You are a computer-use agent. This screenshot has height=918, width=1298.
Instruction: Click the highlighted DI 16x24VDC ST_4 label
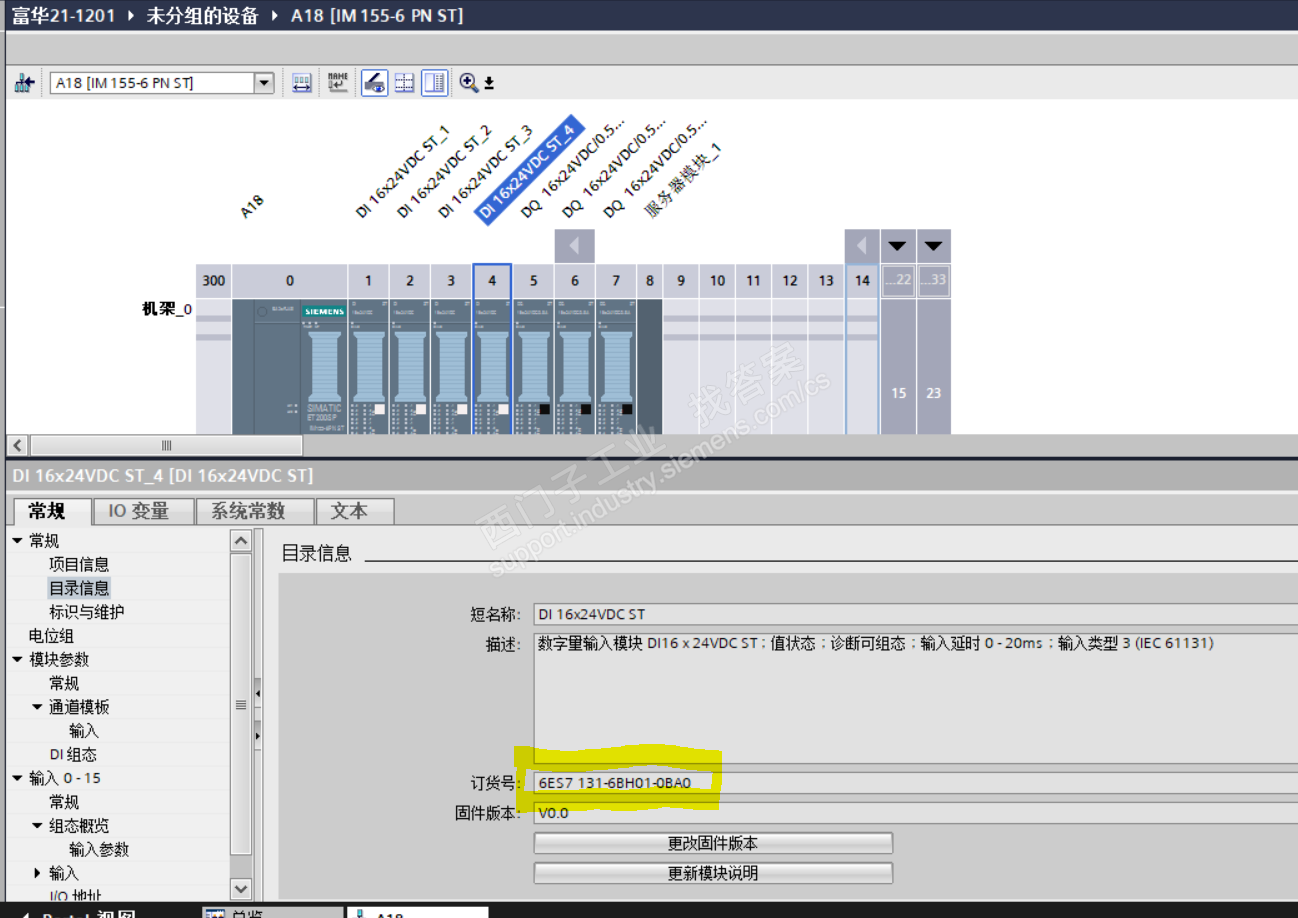[528, 168]
